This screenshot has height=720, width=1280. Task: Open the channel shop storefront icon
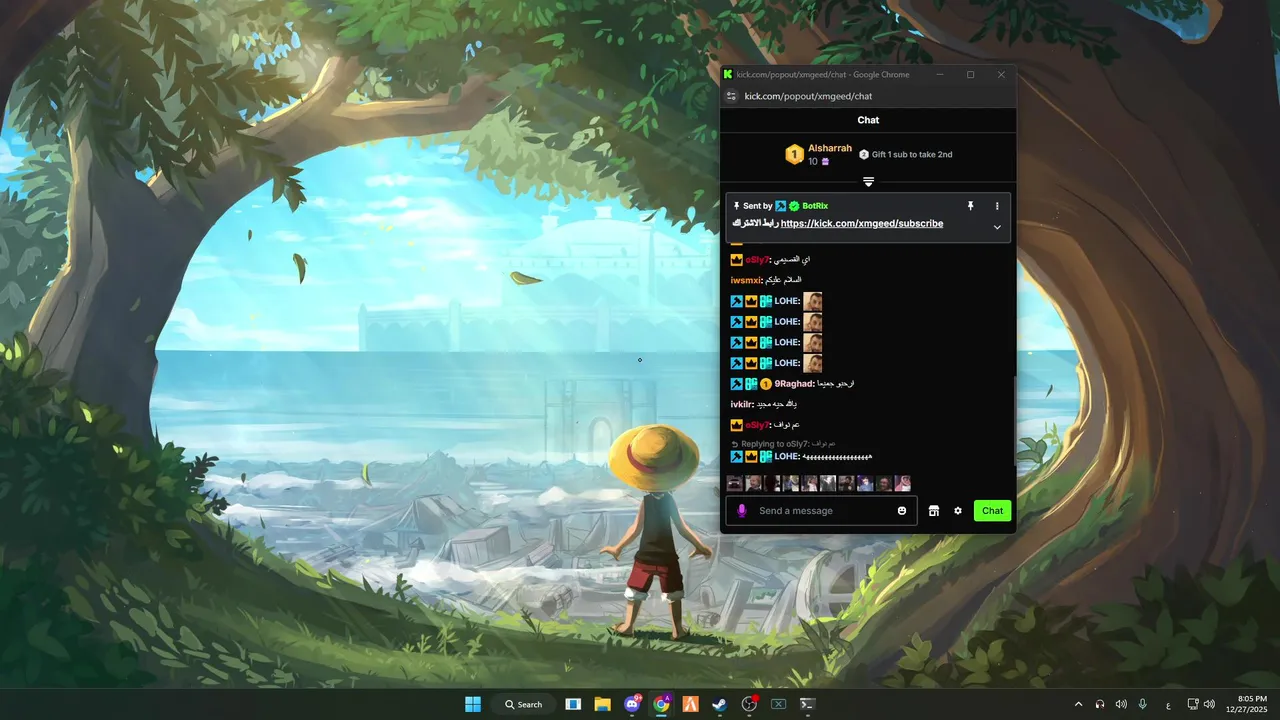pyautogui.click(x=933, y=511)
